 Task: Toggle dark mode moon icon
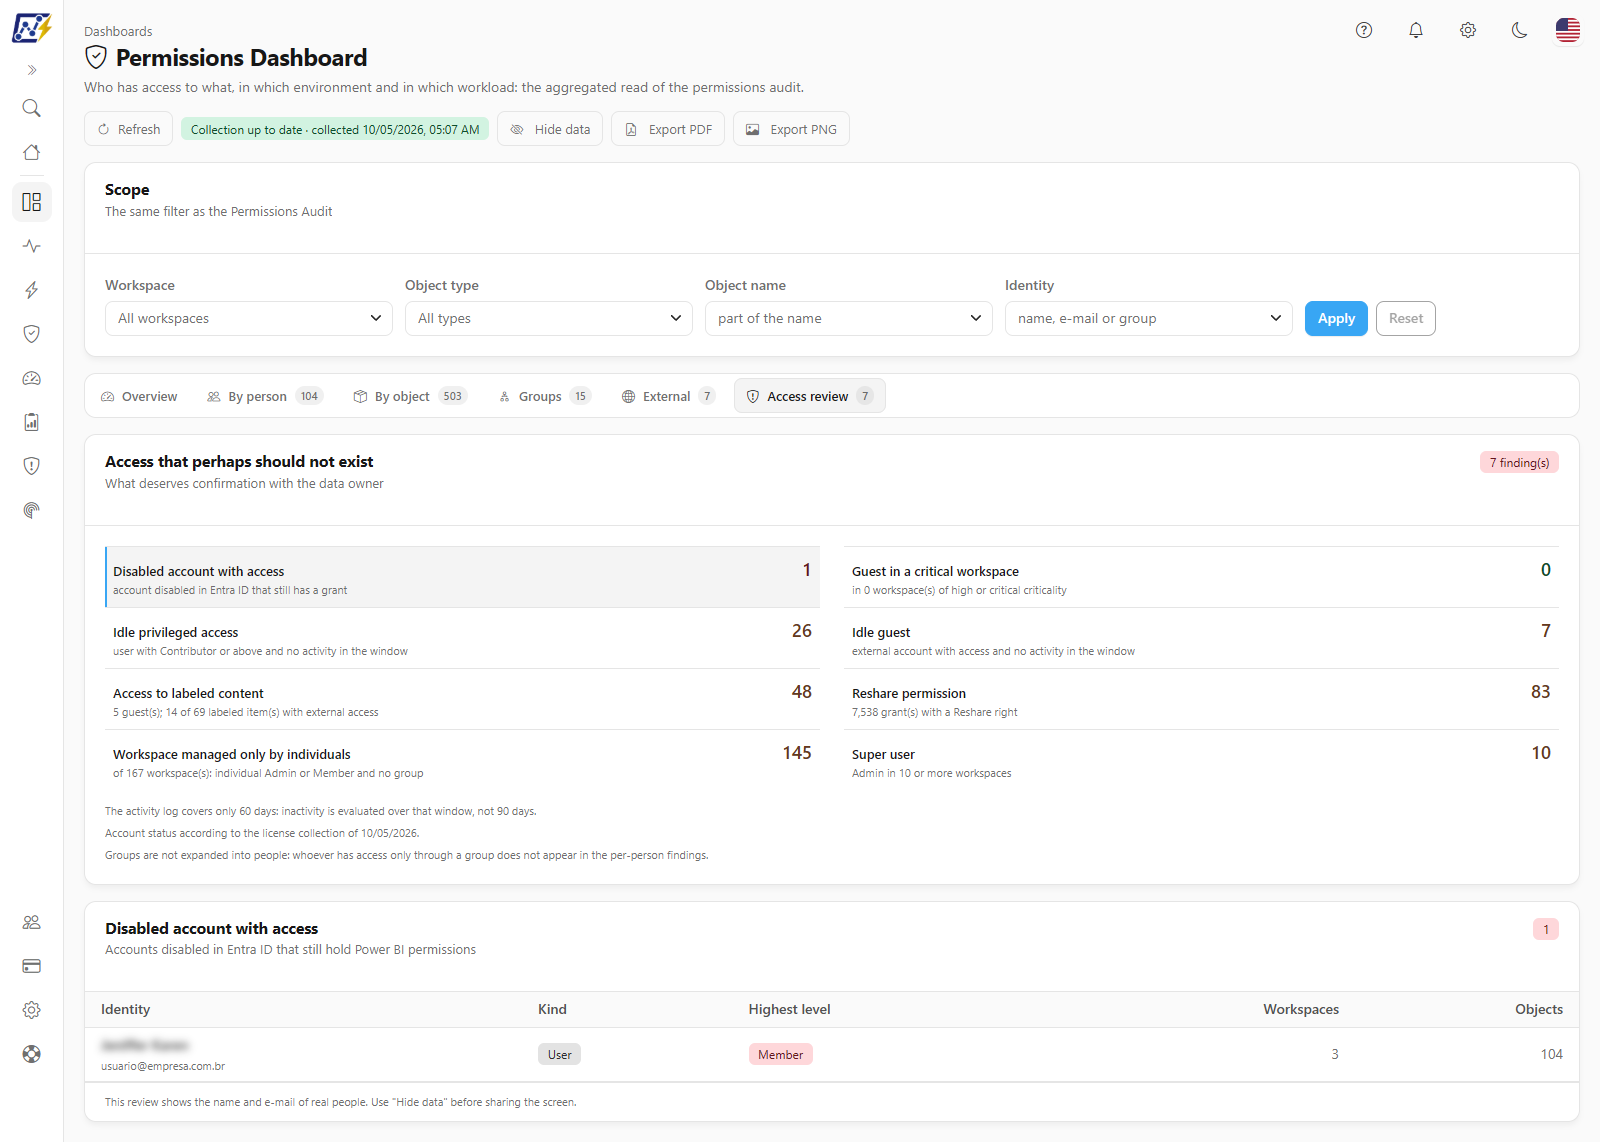coord(1520,30)
